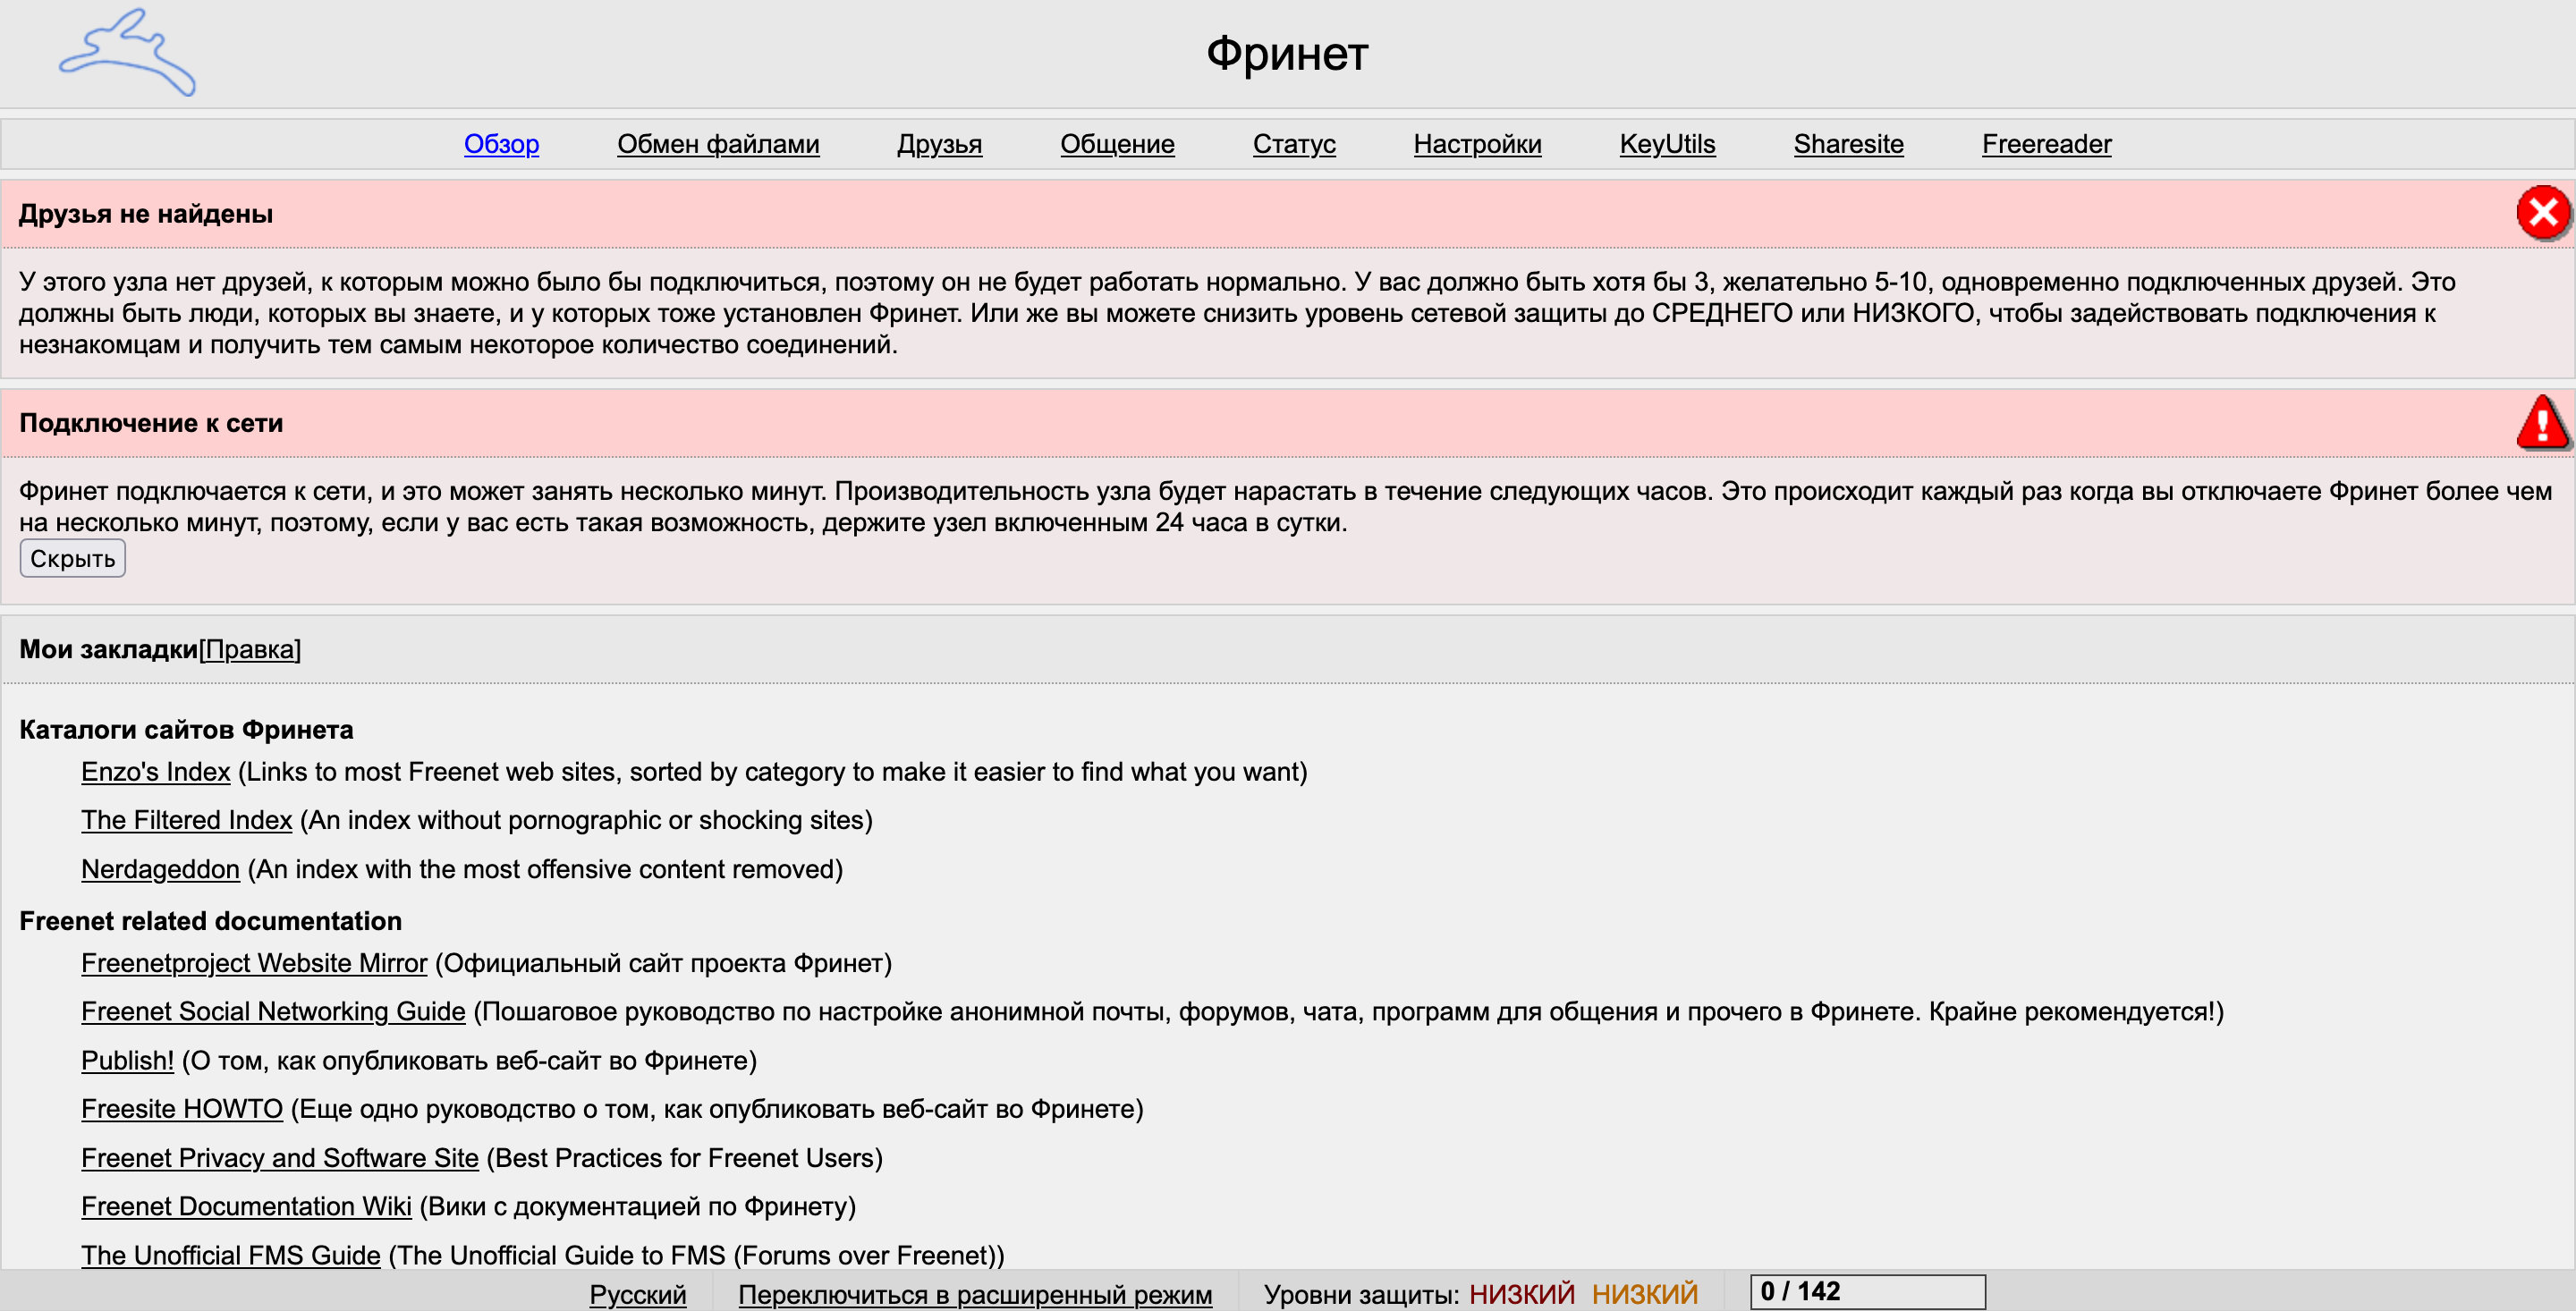Open the Enzo's Index link
Screen dimensions: 2576x1311
tap(156, 772)
